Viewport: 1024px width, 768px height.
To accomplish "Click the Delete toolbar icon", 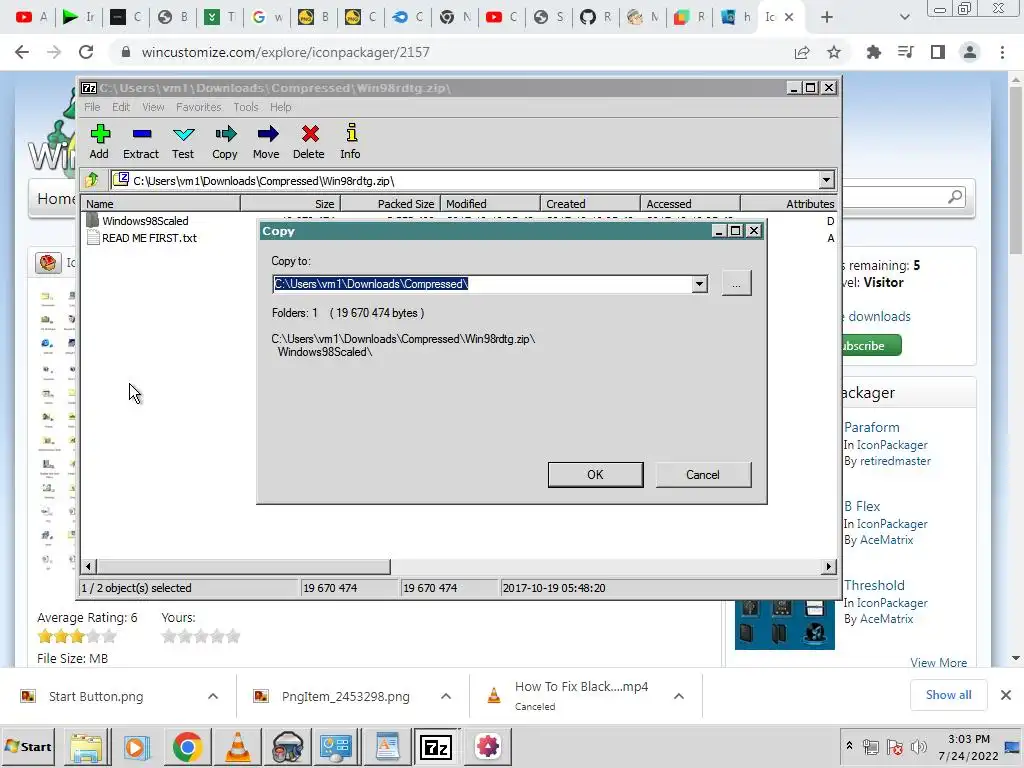I will click(309, 141).
